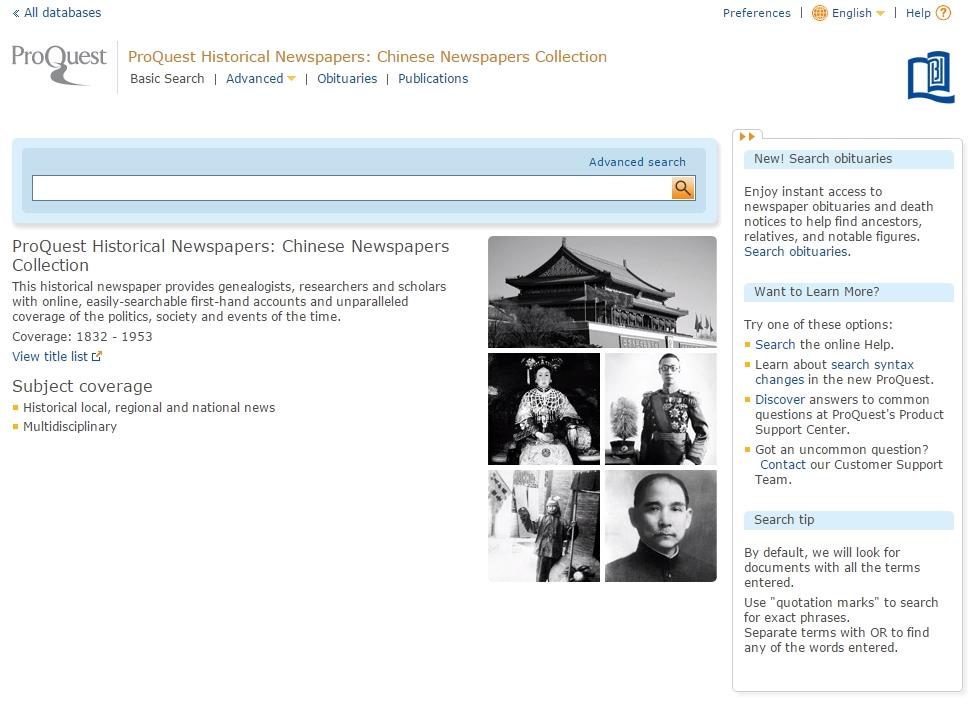Open the Obituaries page
The height and width of the screenshot is (704, 973).
click(347, 79)
